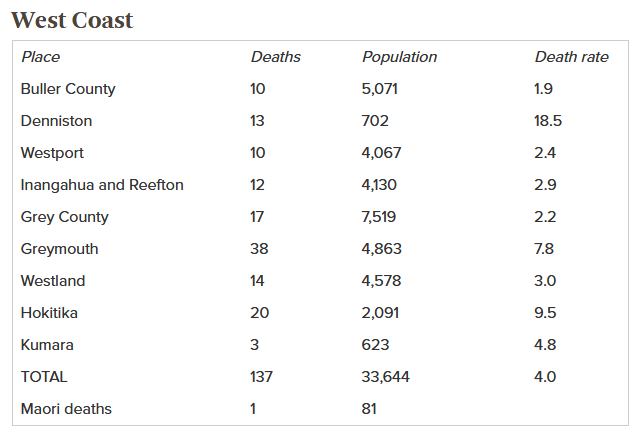Click Denniston's 18.5 death rate value
The image size is (639, 433).
548,121
